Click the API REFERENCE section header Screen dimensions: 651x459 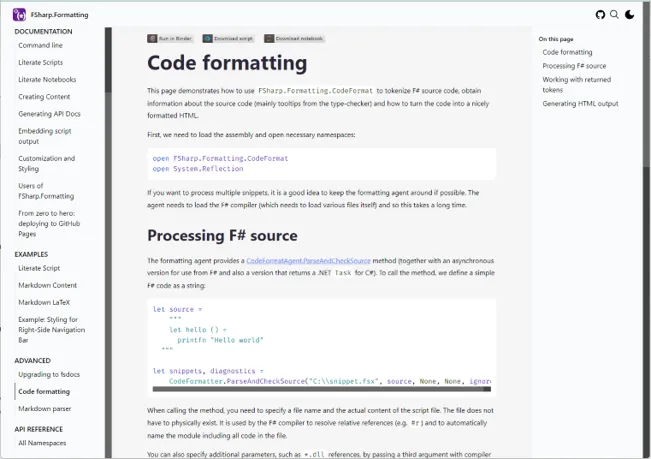click(x=39, y=429)
